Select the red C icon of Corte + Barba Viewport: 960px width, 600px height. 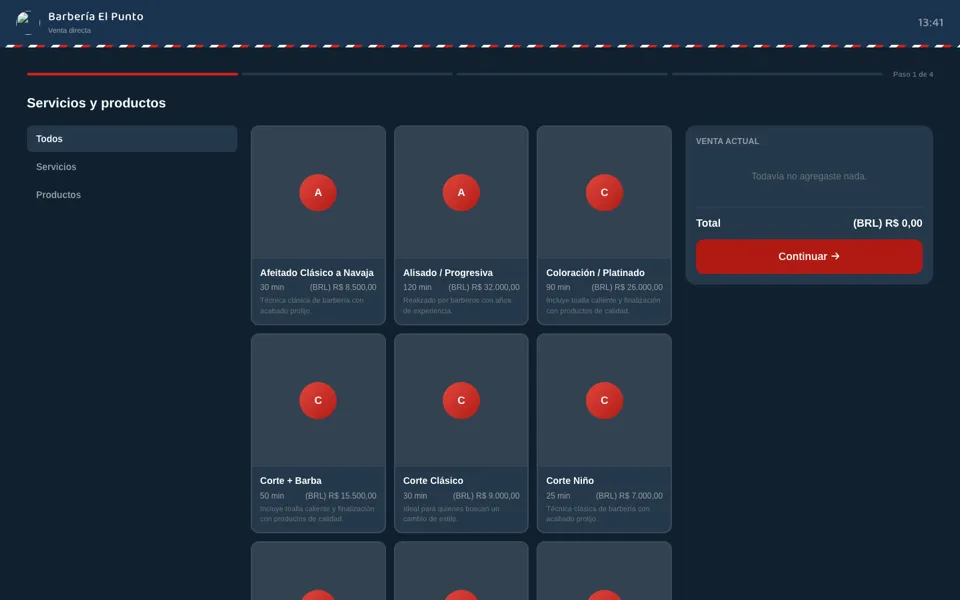[x=318, y=400]
